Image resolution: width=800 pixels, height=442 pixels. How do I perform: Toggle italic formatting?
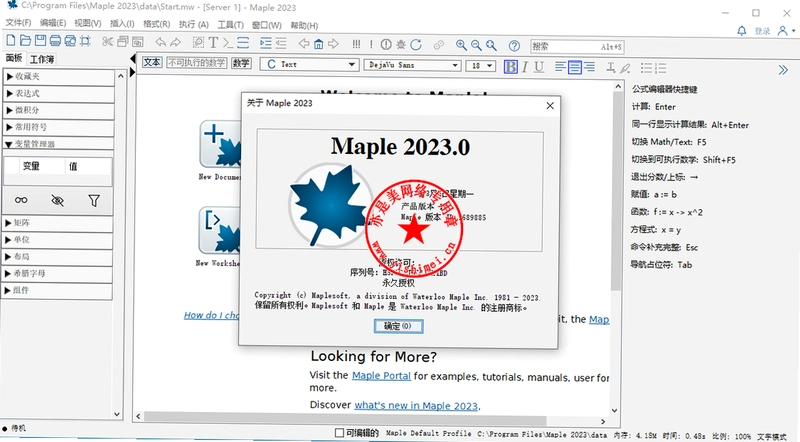tap(524, 67)
